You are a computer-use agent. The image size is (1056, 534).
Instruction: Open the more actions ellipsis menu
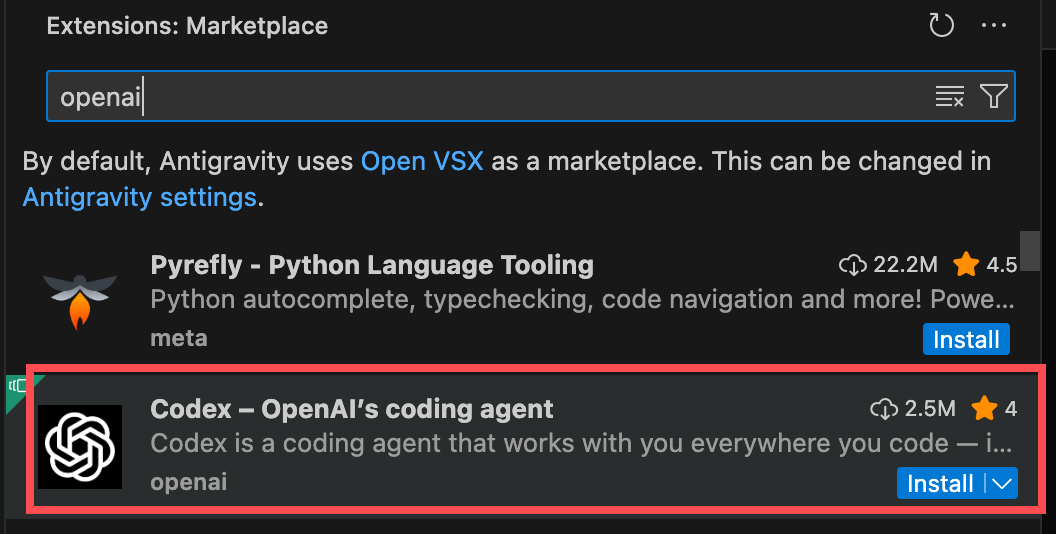pyautogui.click(x=994, y=26)
